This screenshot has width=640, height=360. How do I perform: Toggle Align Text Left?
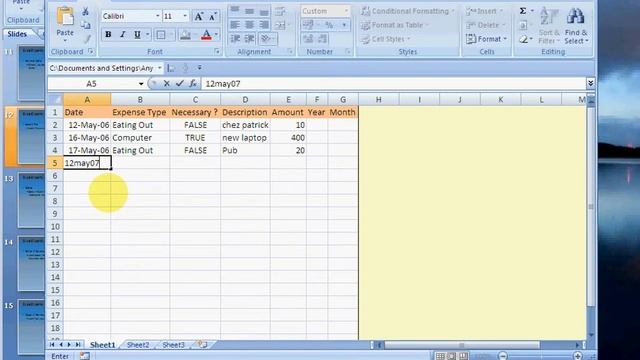[235, 25]
